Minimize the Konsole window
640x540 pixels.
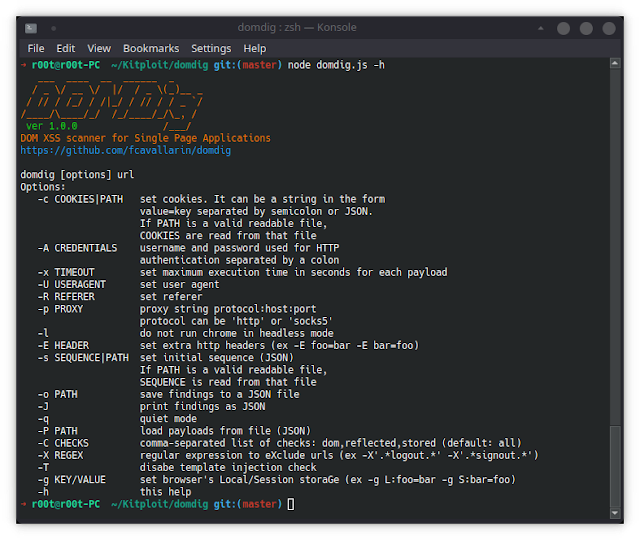[x=563, y=28]
